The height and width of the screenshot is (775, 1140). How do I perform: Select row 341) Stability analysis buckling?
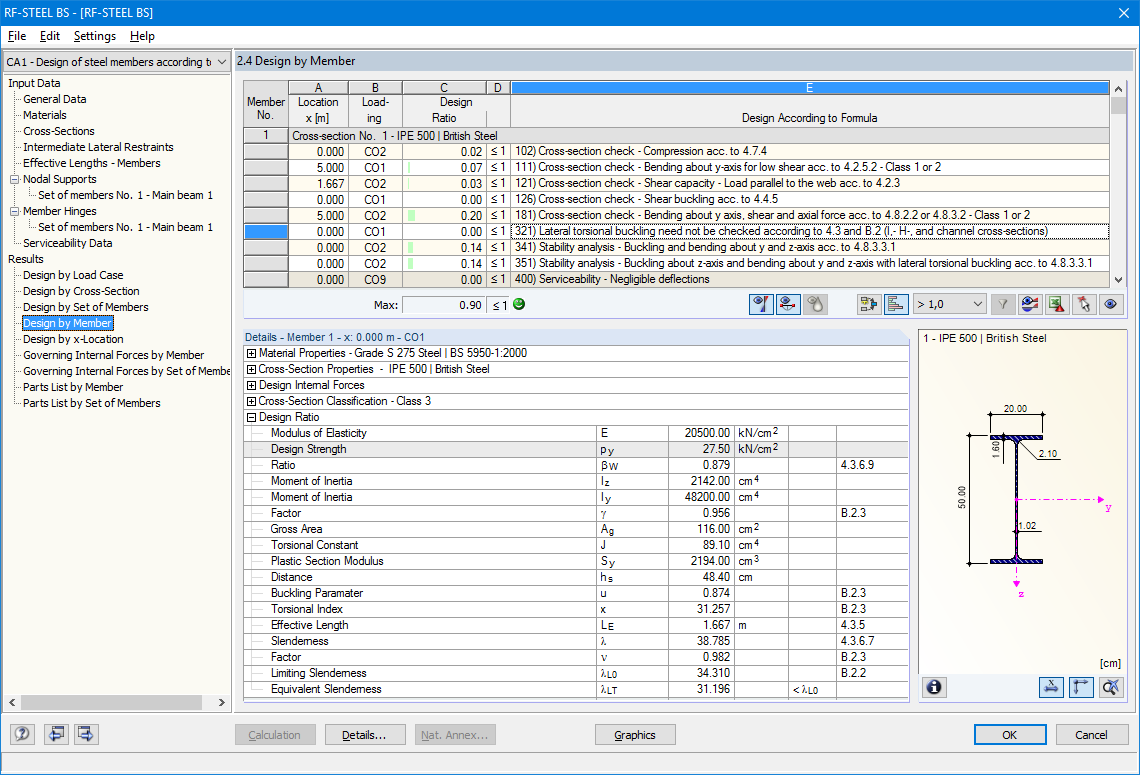pos(677,247)
